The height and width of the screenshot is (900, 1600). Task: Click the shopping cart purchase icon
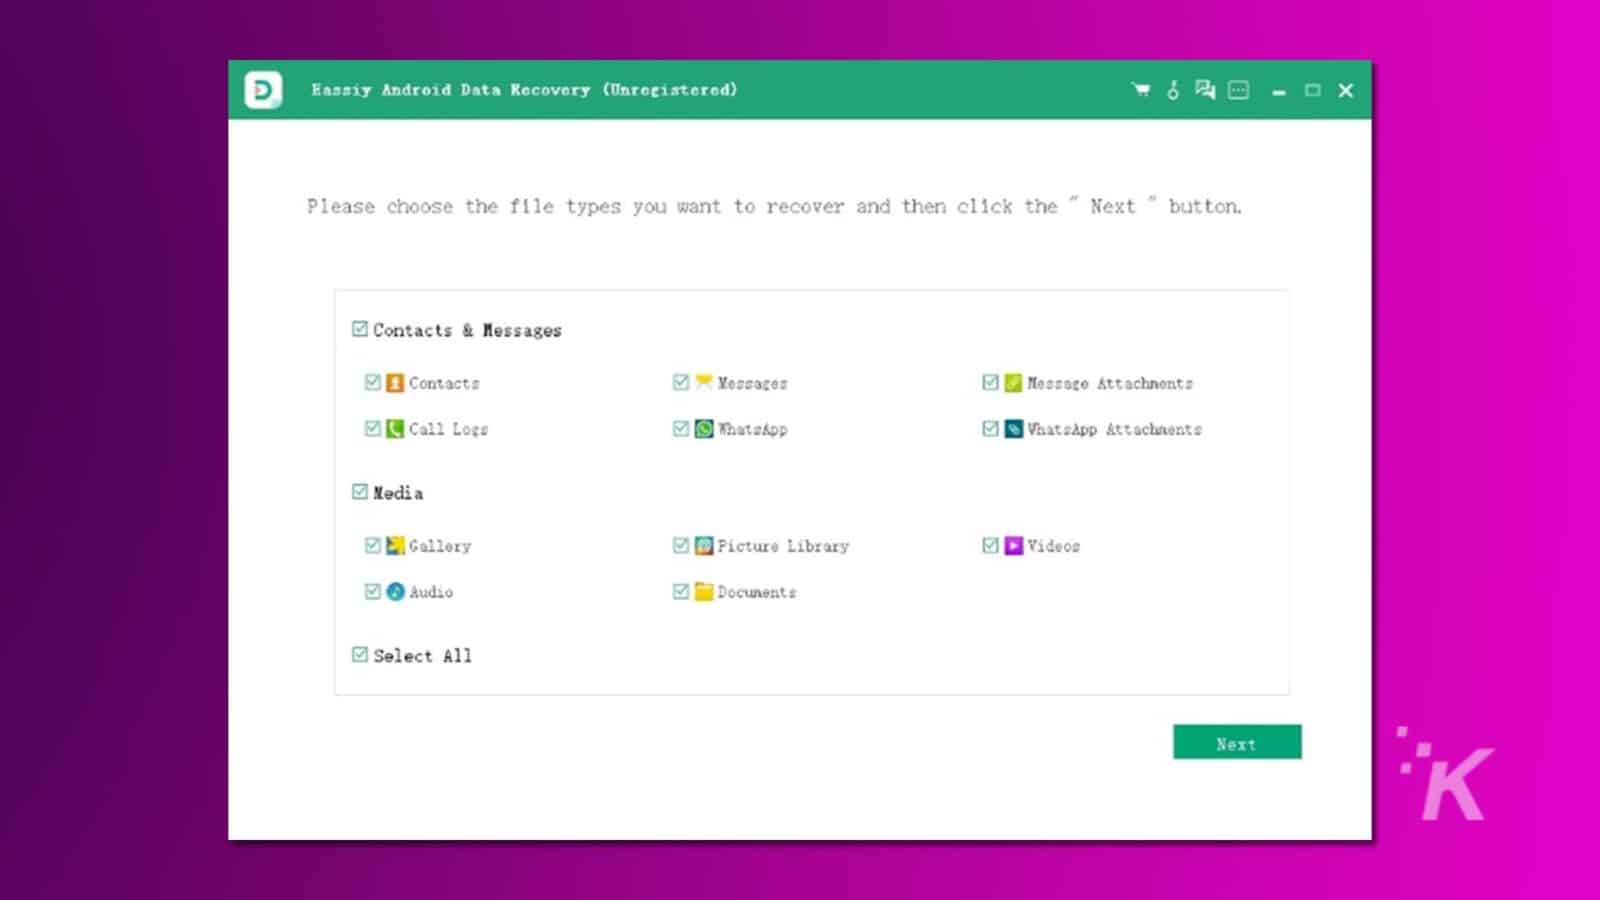(1141, 90)
